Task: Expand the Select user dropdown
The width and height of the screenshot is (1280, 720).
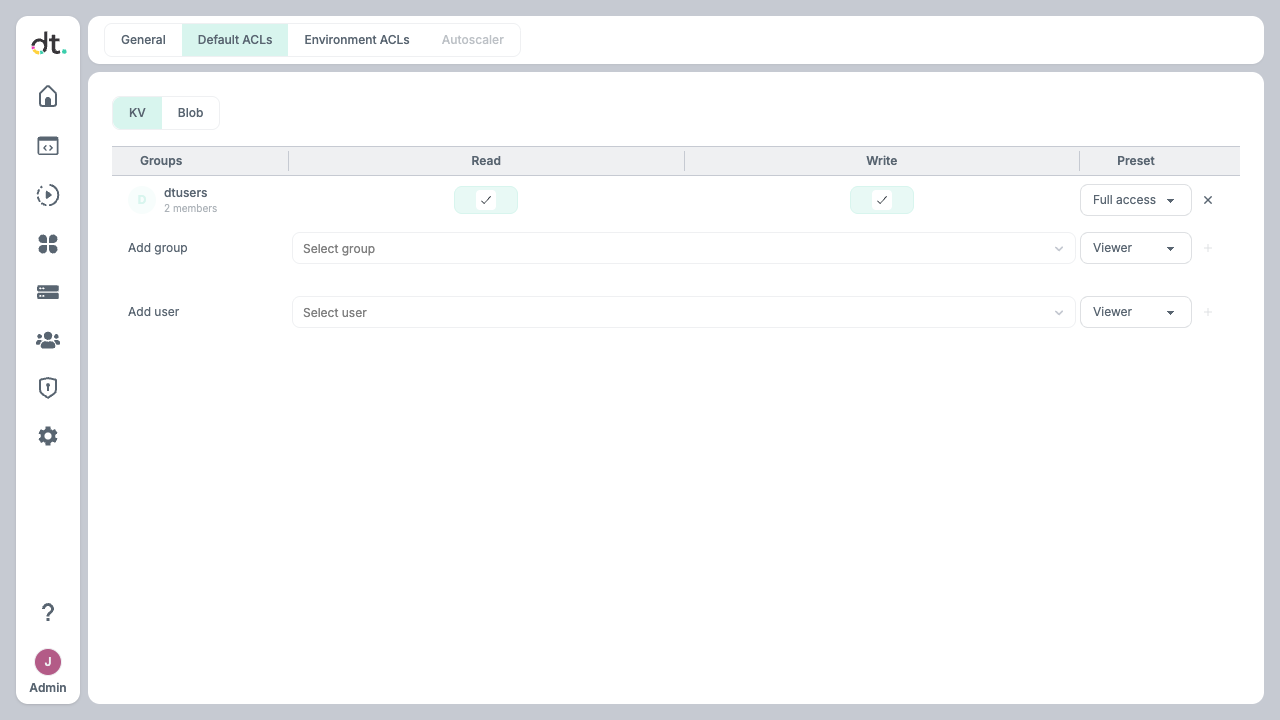Action: (683, 312)
